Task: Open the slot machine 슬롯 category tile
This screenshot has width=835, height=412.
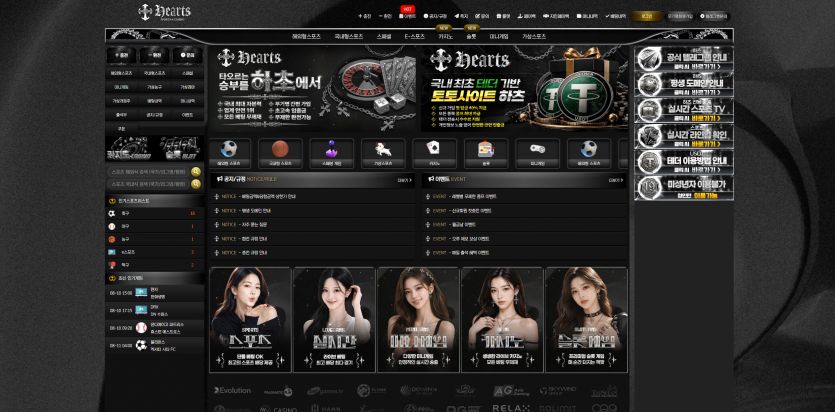Action: (486, 153)
